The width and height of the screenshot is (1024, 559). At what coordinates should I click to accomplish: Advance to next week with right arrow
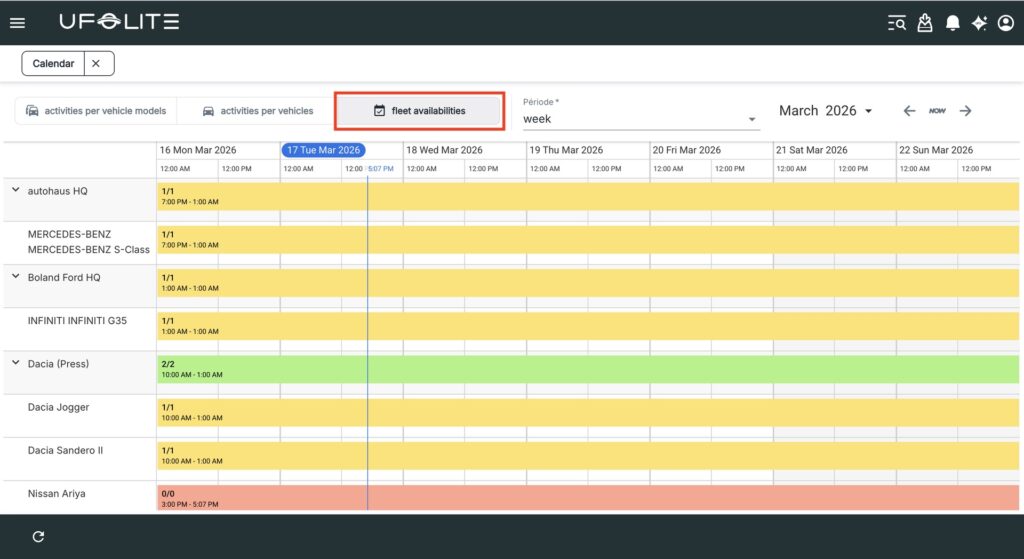point(965,111)
